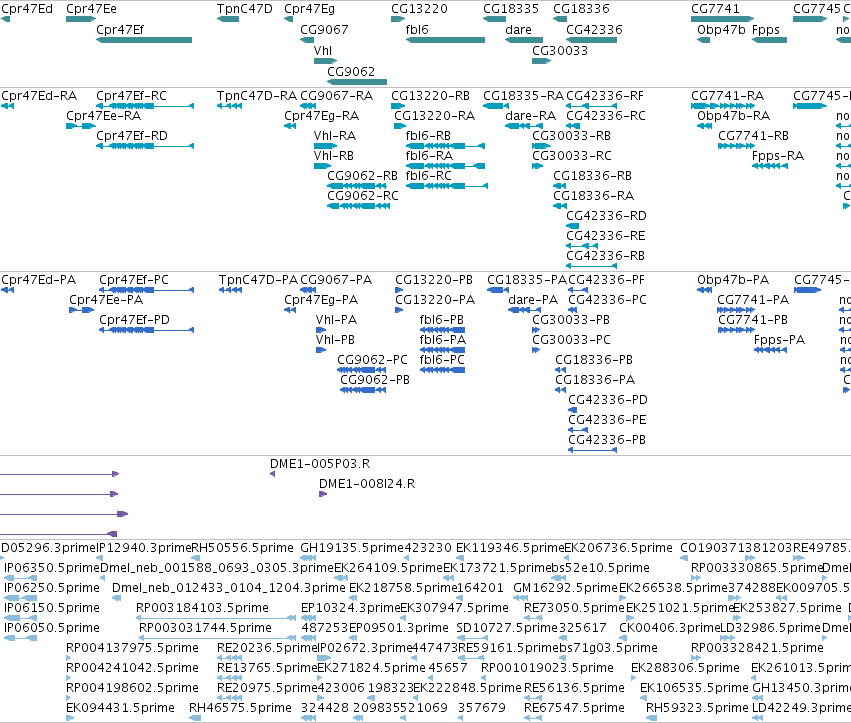Open EST GM16292.5prime
Viewport: 851px width, 723px height.
click(520, 598)
